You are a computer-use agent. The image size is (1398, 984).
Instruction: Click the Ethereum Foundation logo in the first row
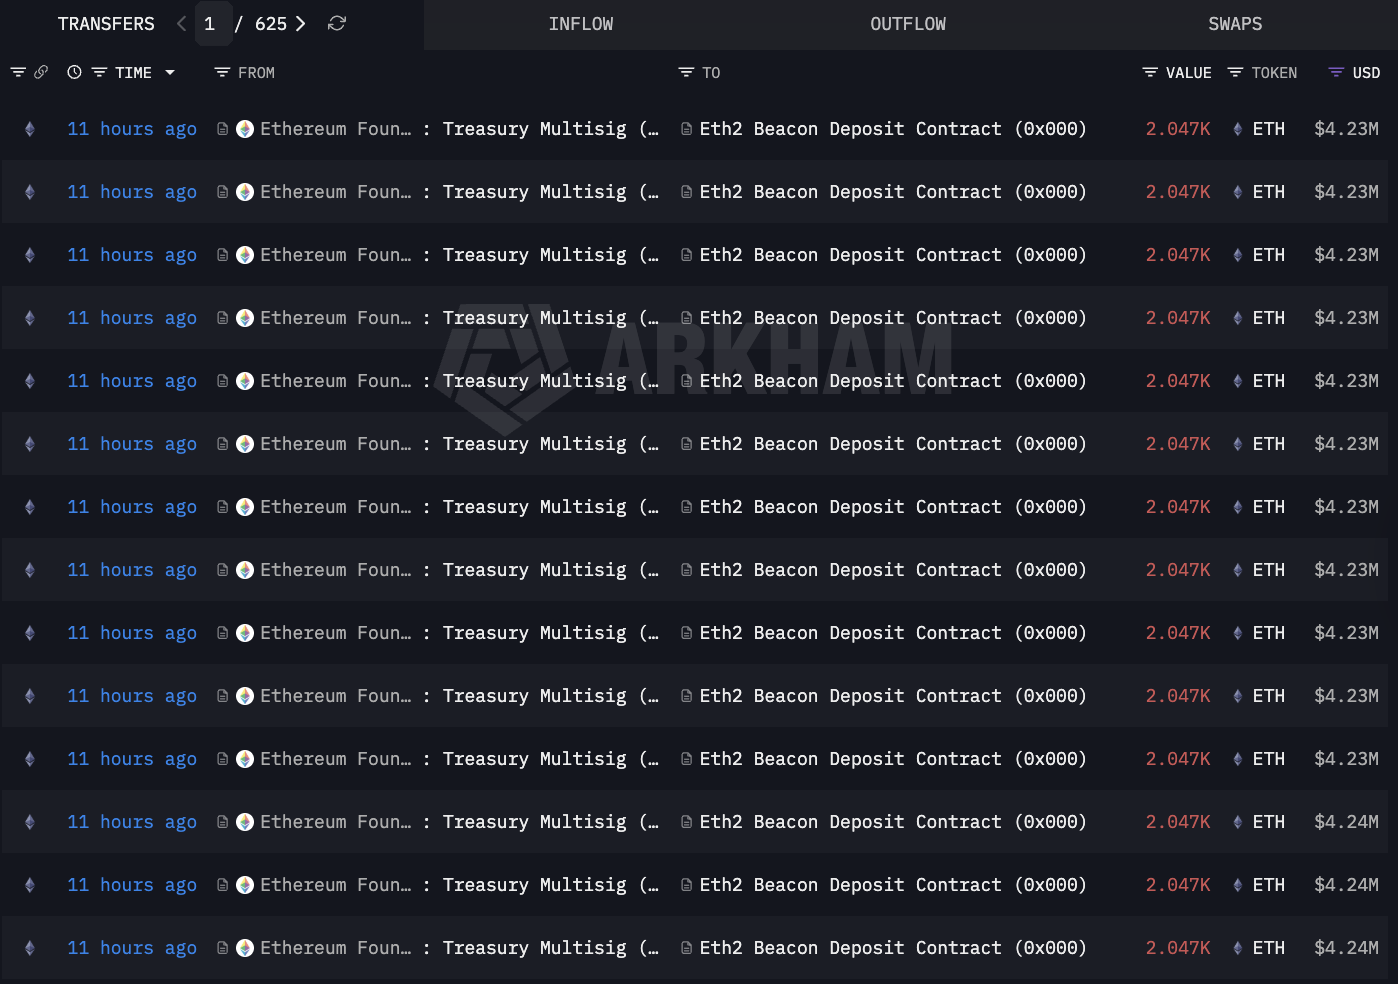tap(244, 128)
